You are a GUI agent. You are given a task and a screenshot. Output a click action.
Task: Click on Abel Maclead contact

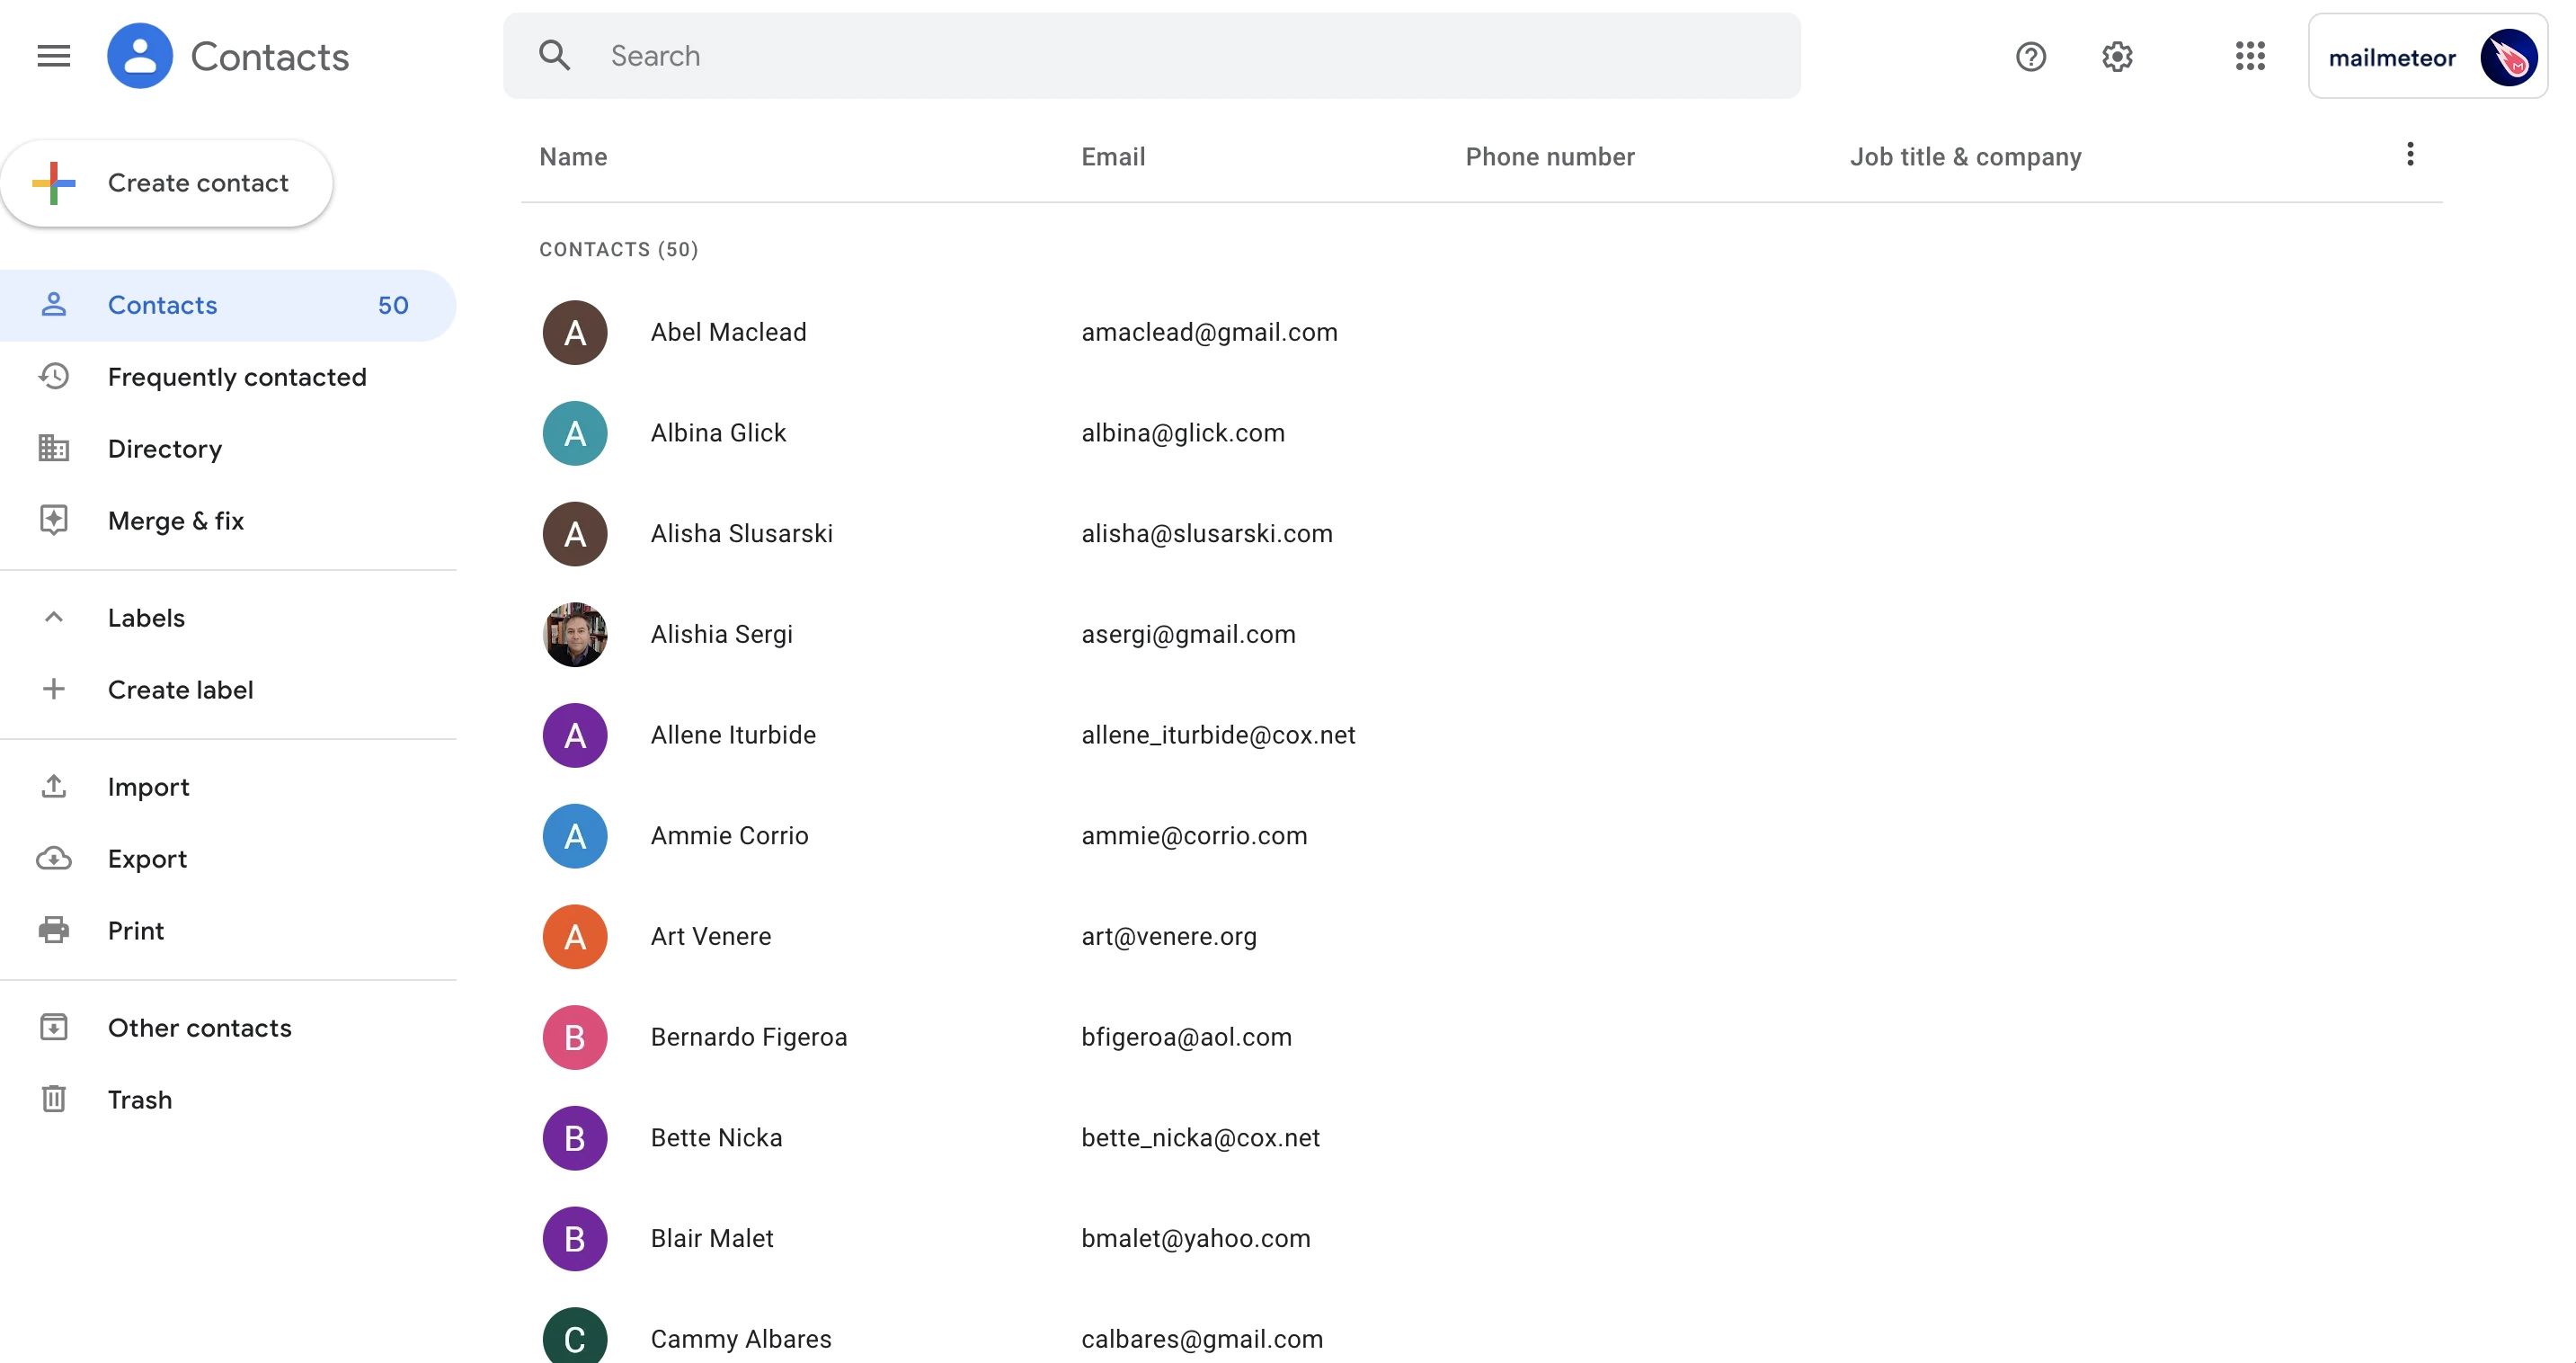(729, 333)
